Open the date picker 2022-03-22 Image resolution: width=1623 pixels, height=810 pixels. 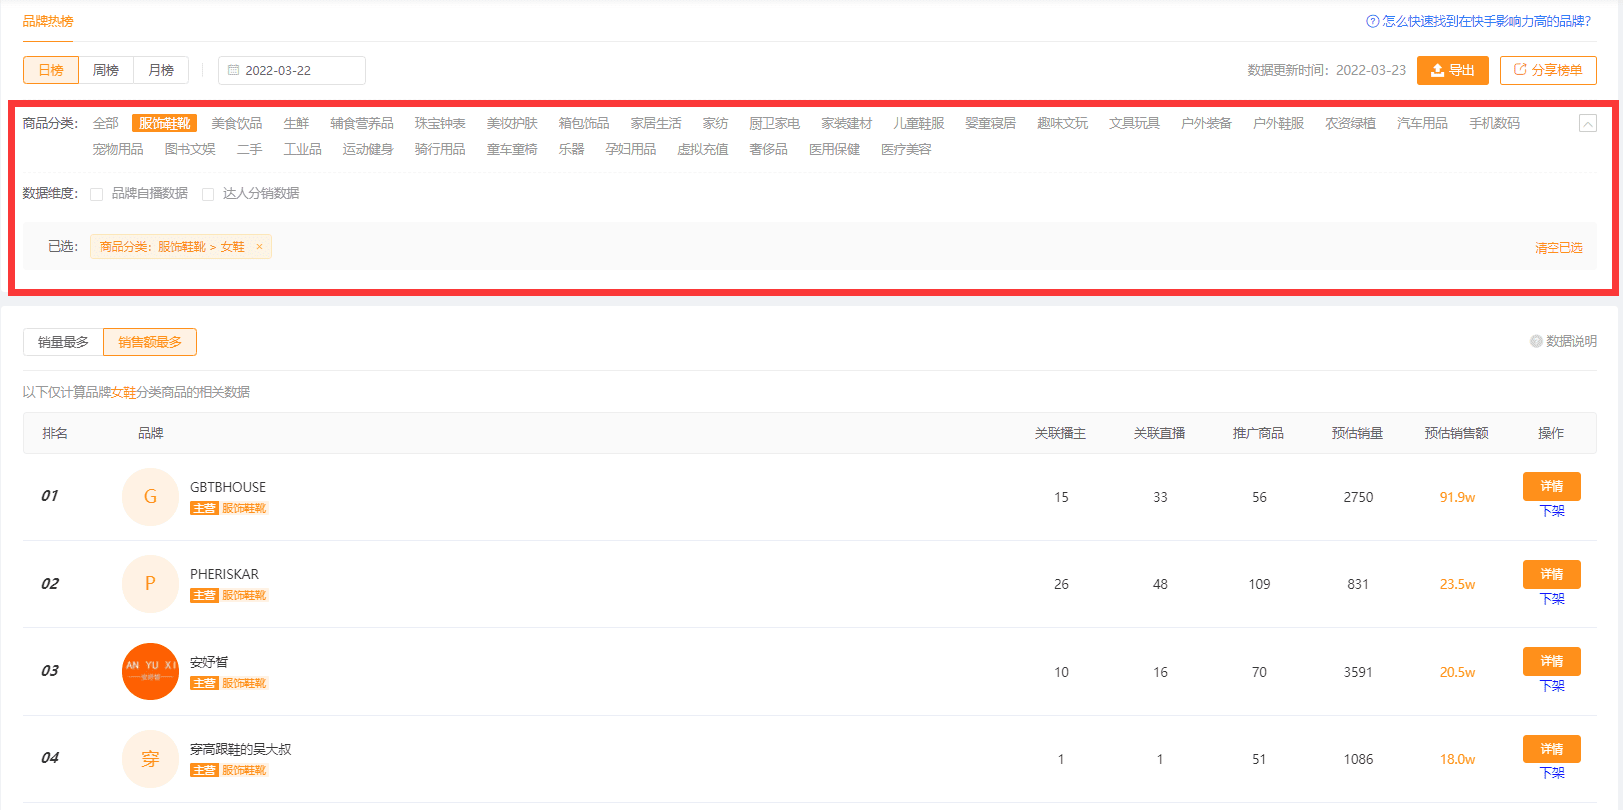coord(292,71)
